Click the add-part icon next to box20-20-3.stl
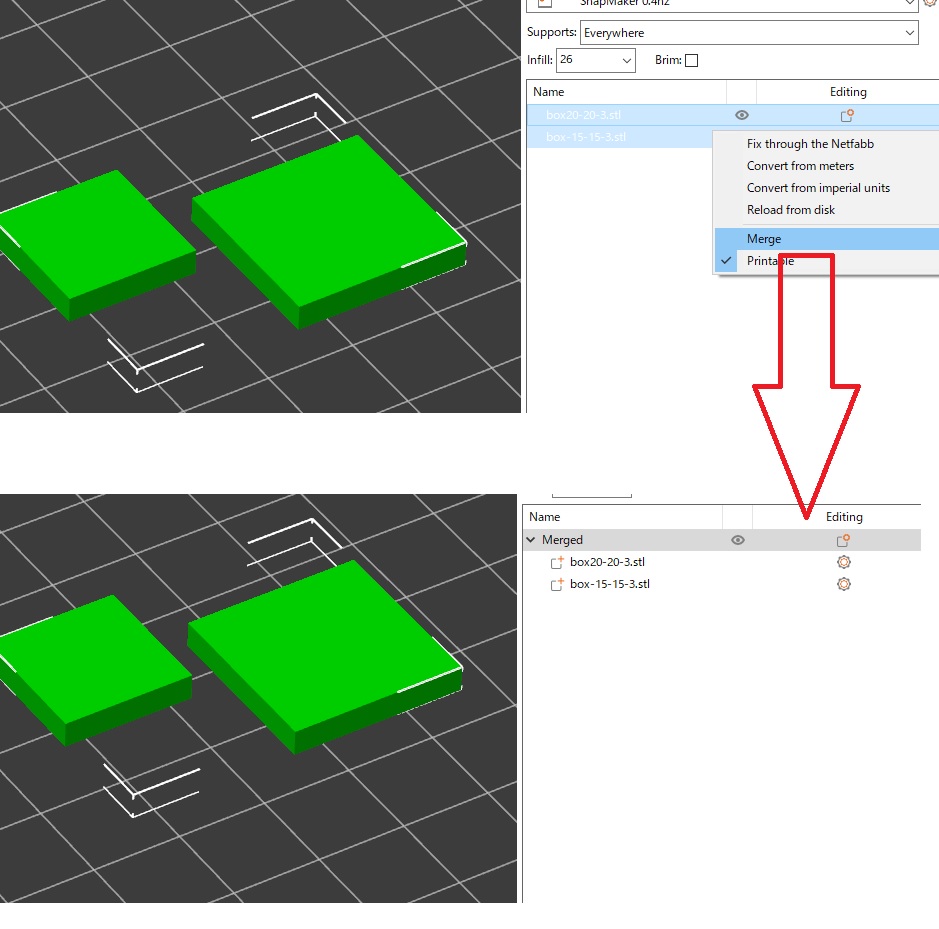The image size is (939, 929). coord(555,562)
